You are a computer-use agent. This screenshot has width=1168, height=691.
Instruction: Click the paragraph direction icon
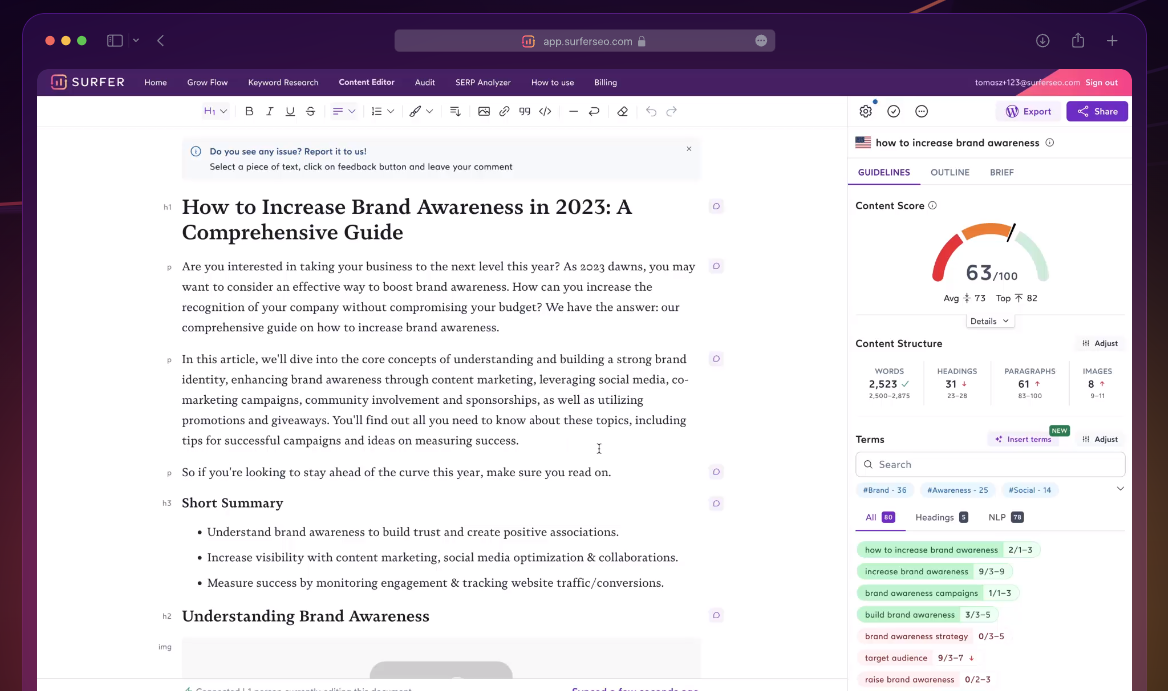pyautogui.click(x=455, y=112)
